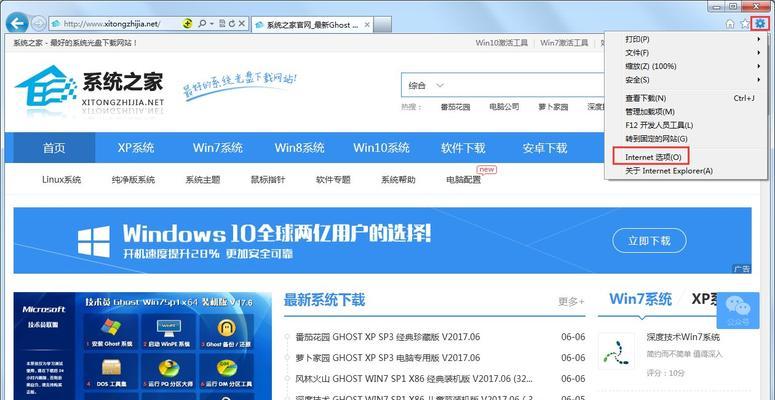Click the 电脑公司 hot search link
This screenshot has width=775, height=400.
pyautogui.click(x=504, y=107)
